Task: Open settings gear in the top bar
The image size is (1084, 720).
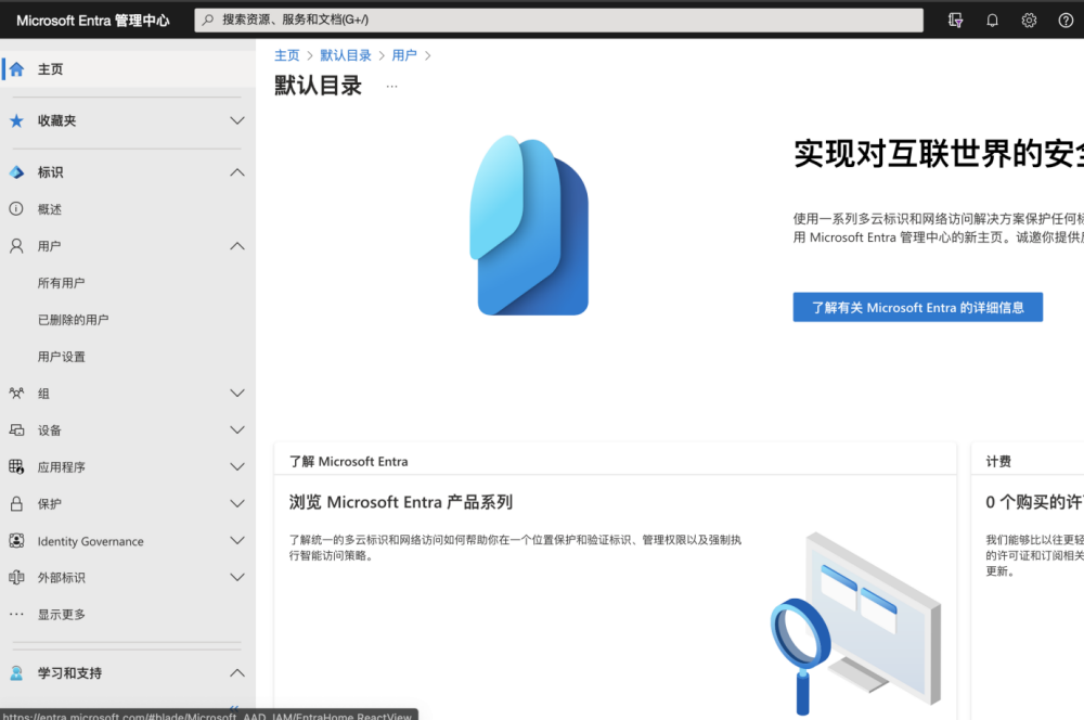Action: click(1029, 20)
